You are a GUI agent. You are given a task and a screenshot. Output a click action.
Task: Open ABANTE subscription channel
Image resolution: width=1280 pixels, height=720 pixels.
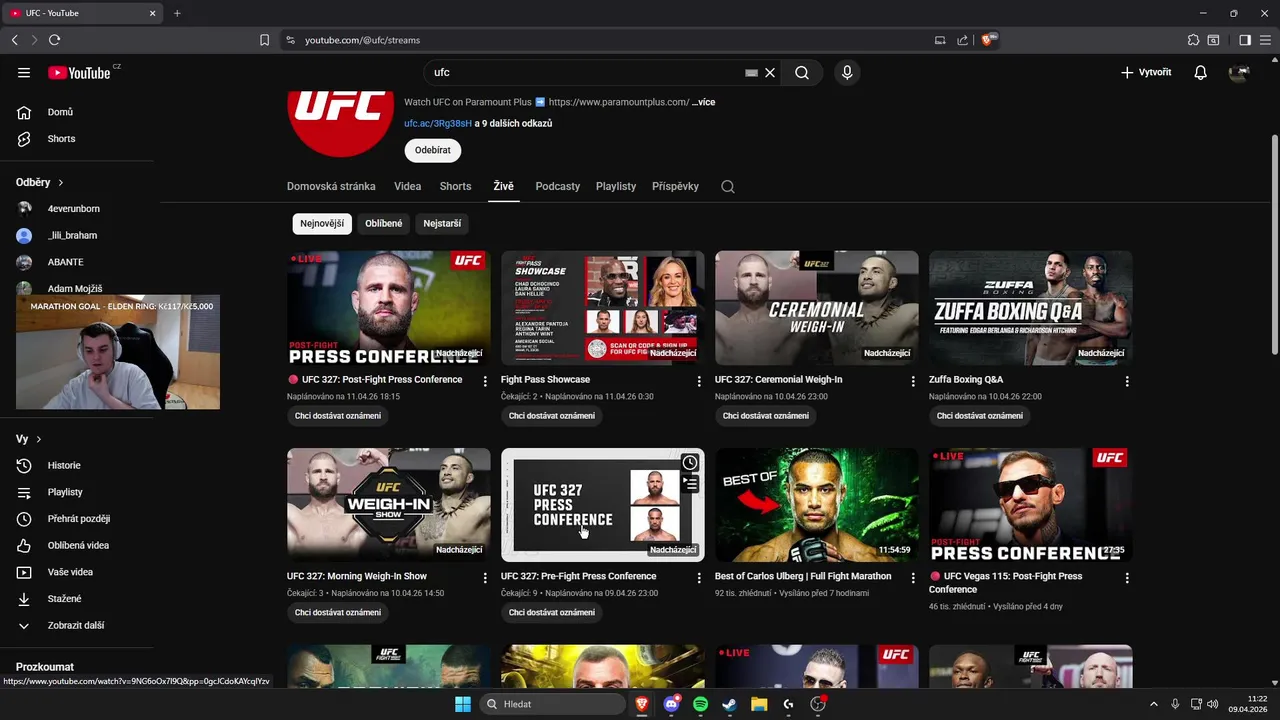coord(66,262)
